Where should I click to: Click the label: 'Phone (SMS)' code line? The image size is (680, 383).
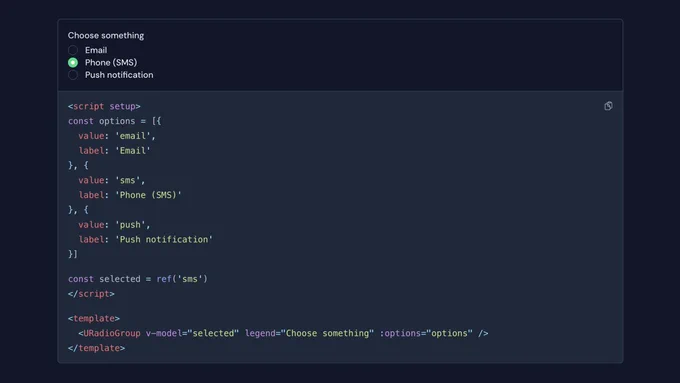point(130,195)
